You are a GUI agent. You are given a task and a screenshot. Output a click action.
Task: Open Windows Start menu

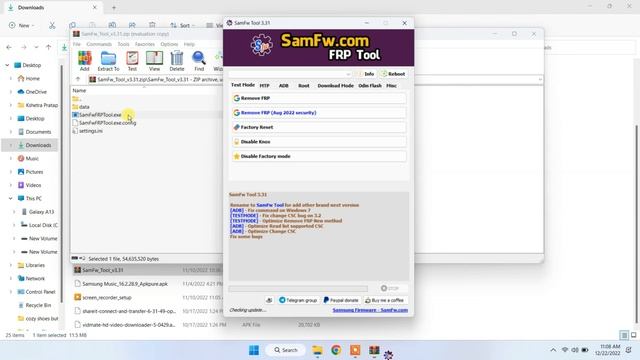click(x=254, y=350)
